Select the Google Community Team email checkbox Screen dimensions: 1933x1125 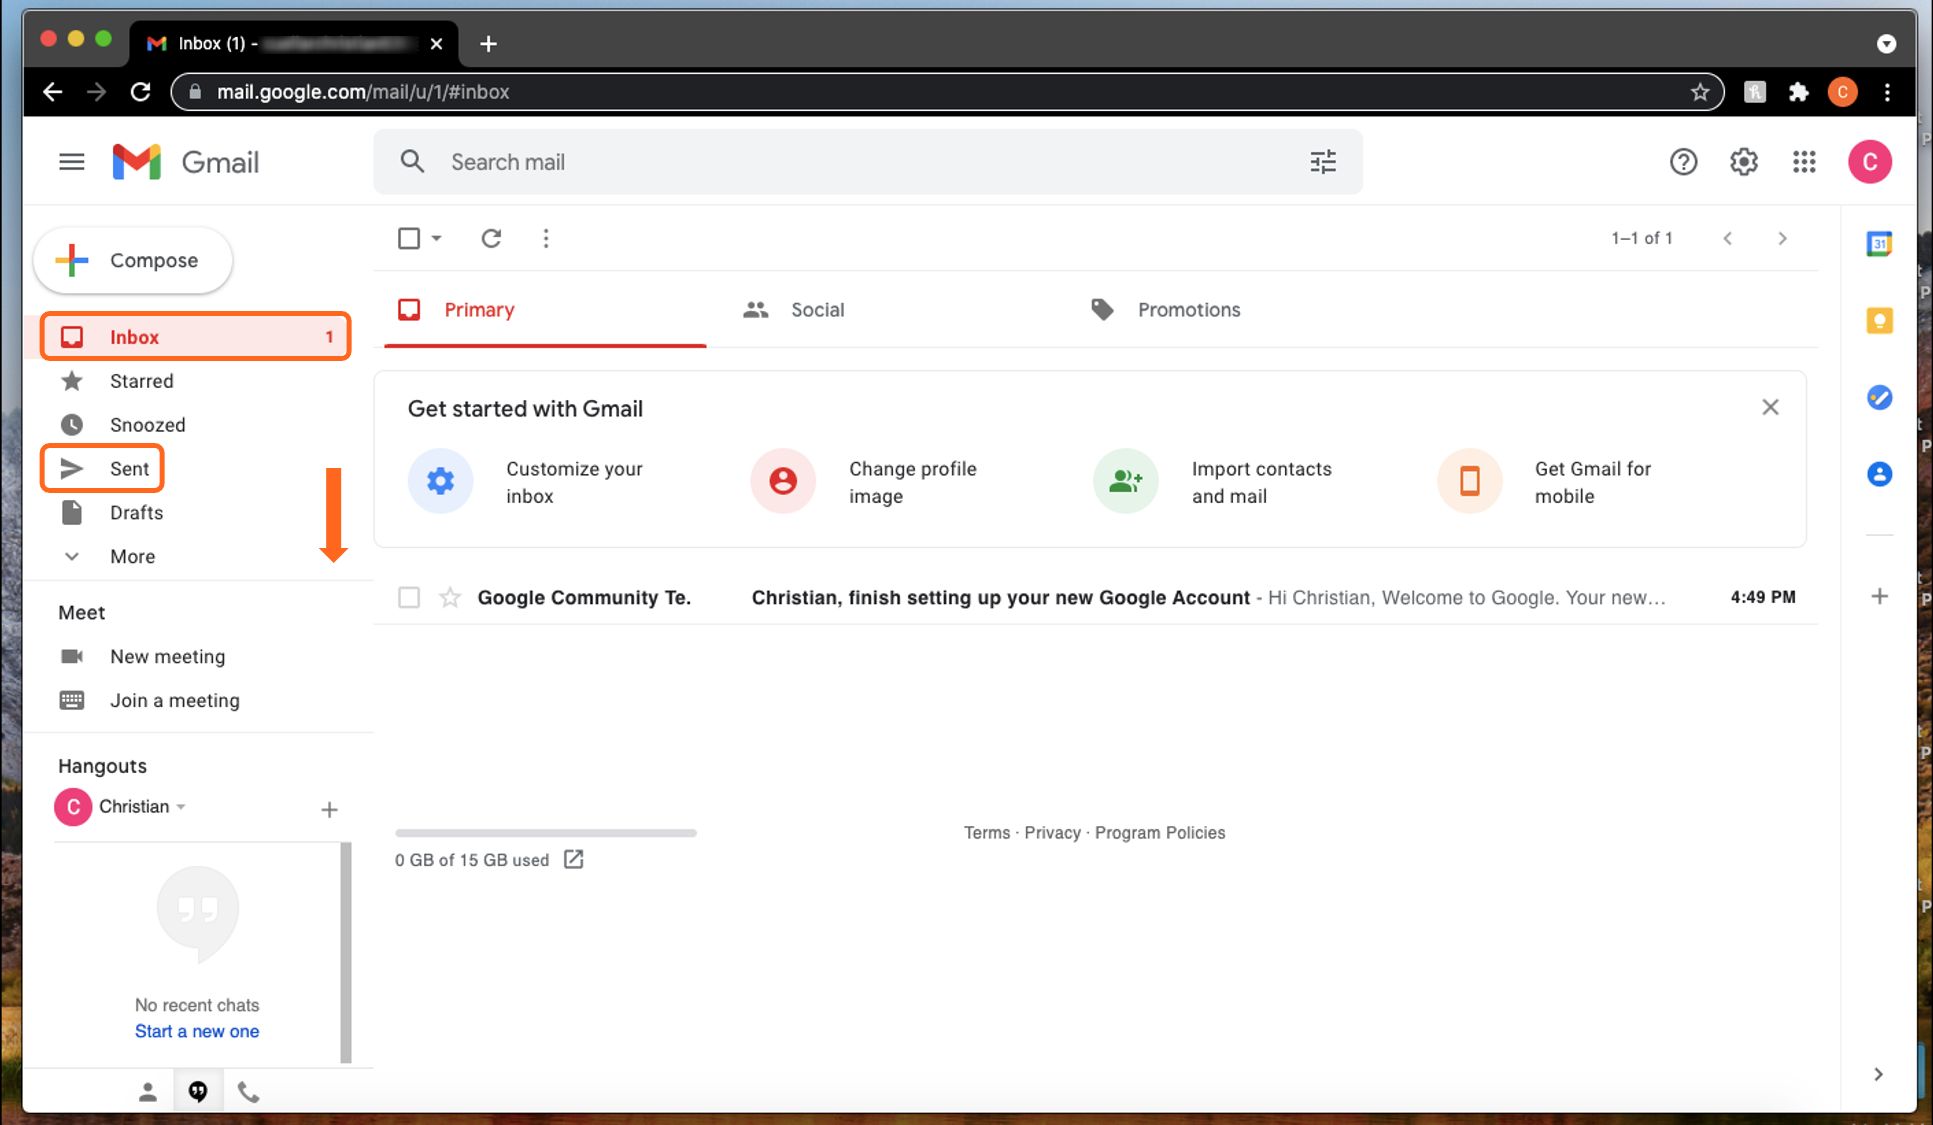pos(409,598)
